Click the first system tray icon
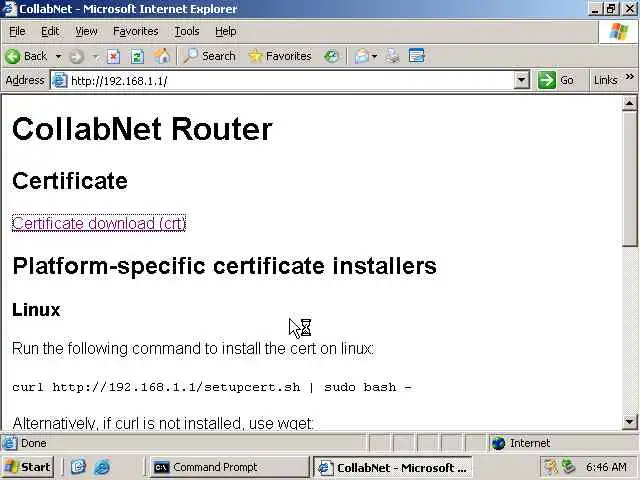640x480 pixels. pyautogui.click(x=551, y=467)
